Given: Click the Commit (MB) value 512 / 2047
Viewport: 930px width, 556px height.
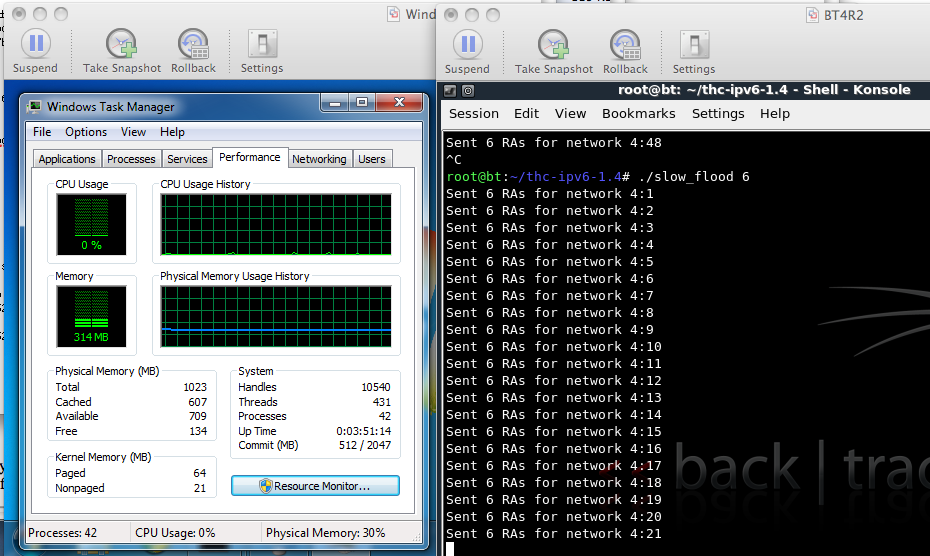Looking at the screenshot, I should click(x=365, y=446).
